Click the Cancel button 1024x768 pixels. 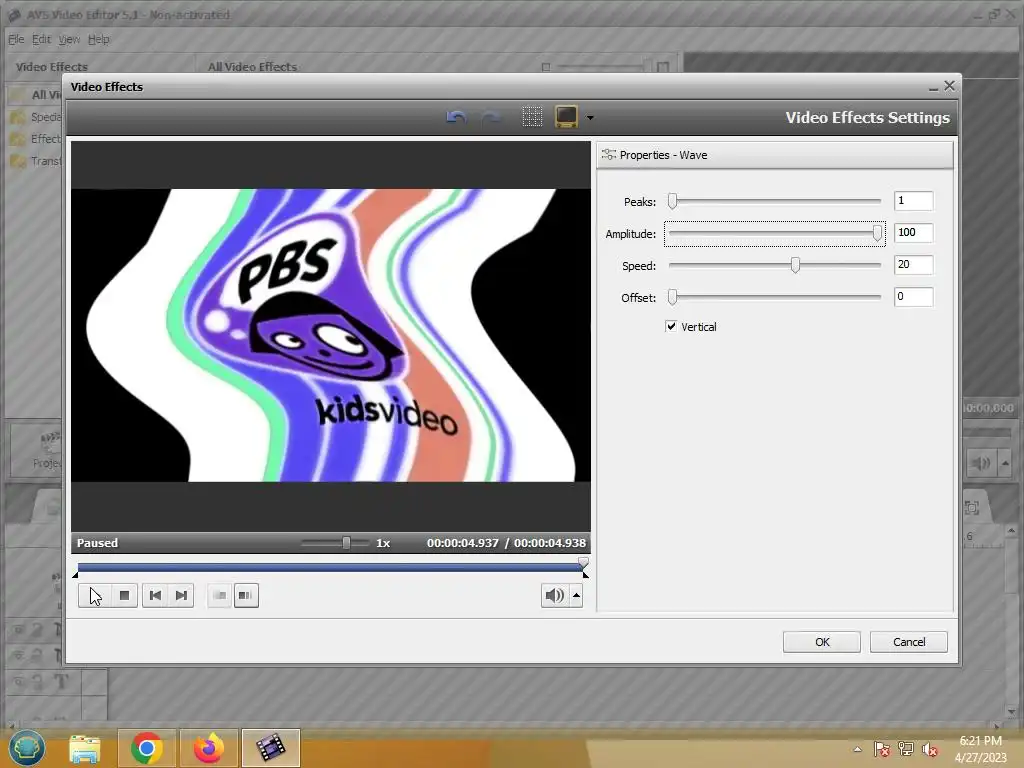click(x=908, y=642)
